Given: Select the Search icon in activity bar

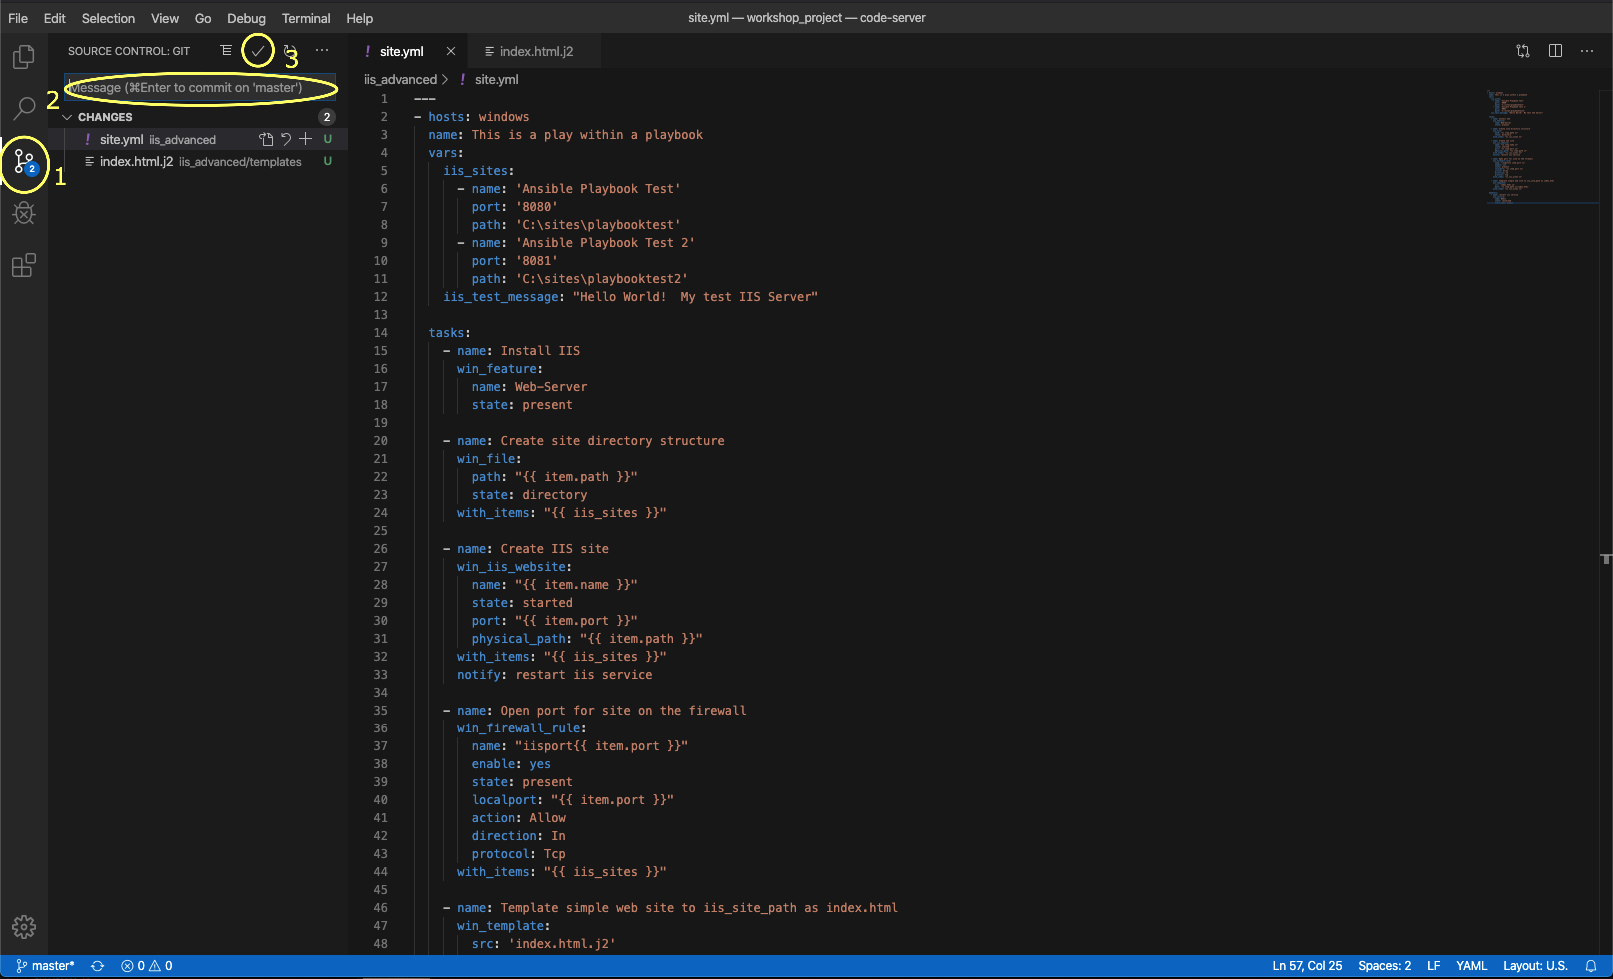Looking at the screenshot, I should pos(23,108).
